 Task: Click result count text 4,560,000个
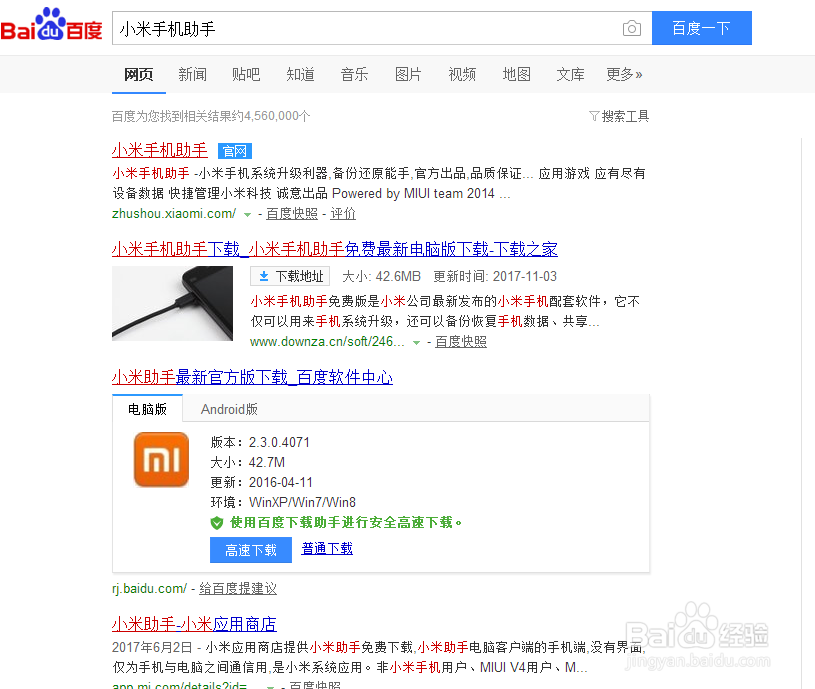pyautogui.click(x=277, y=116)
